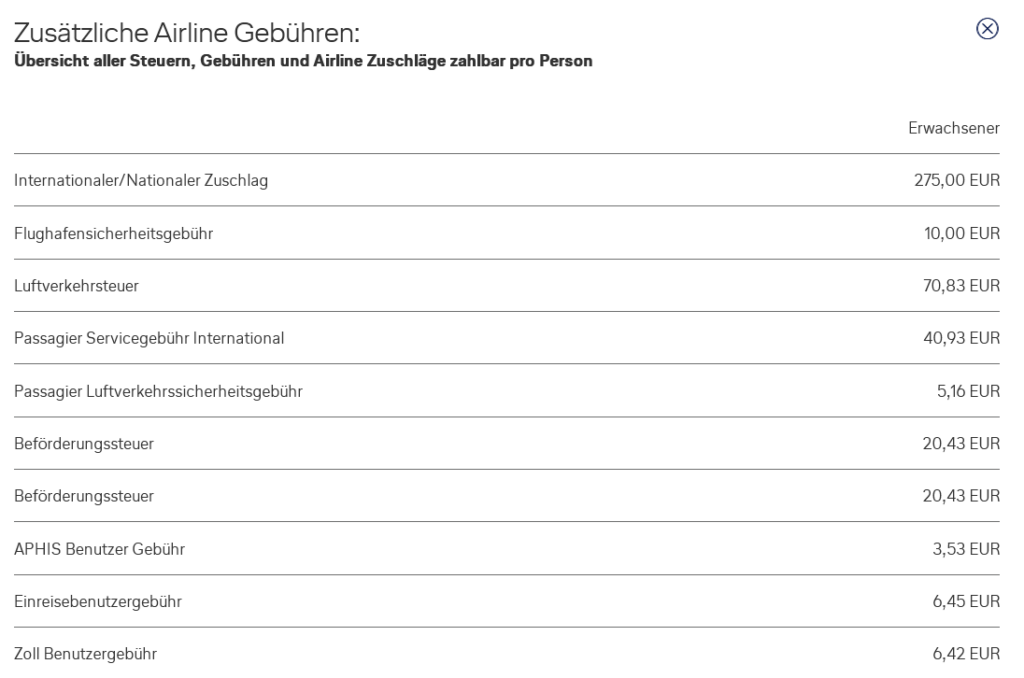Image resolution: width=1024 pixels, height=678 pixels.
Task: Click the 'Erwachsener' column header
Action: coord(954,128)
